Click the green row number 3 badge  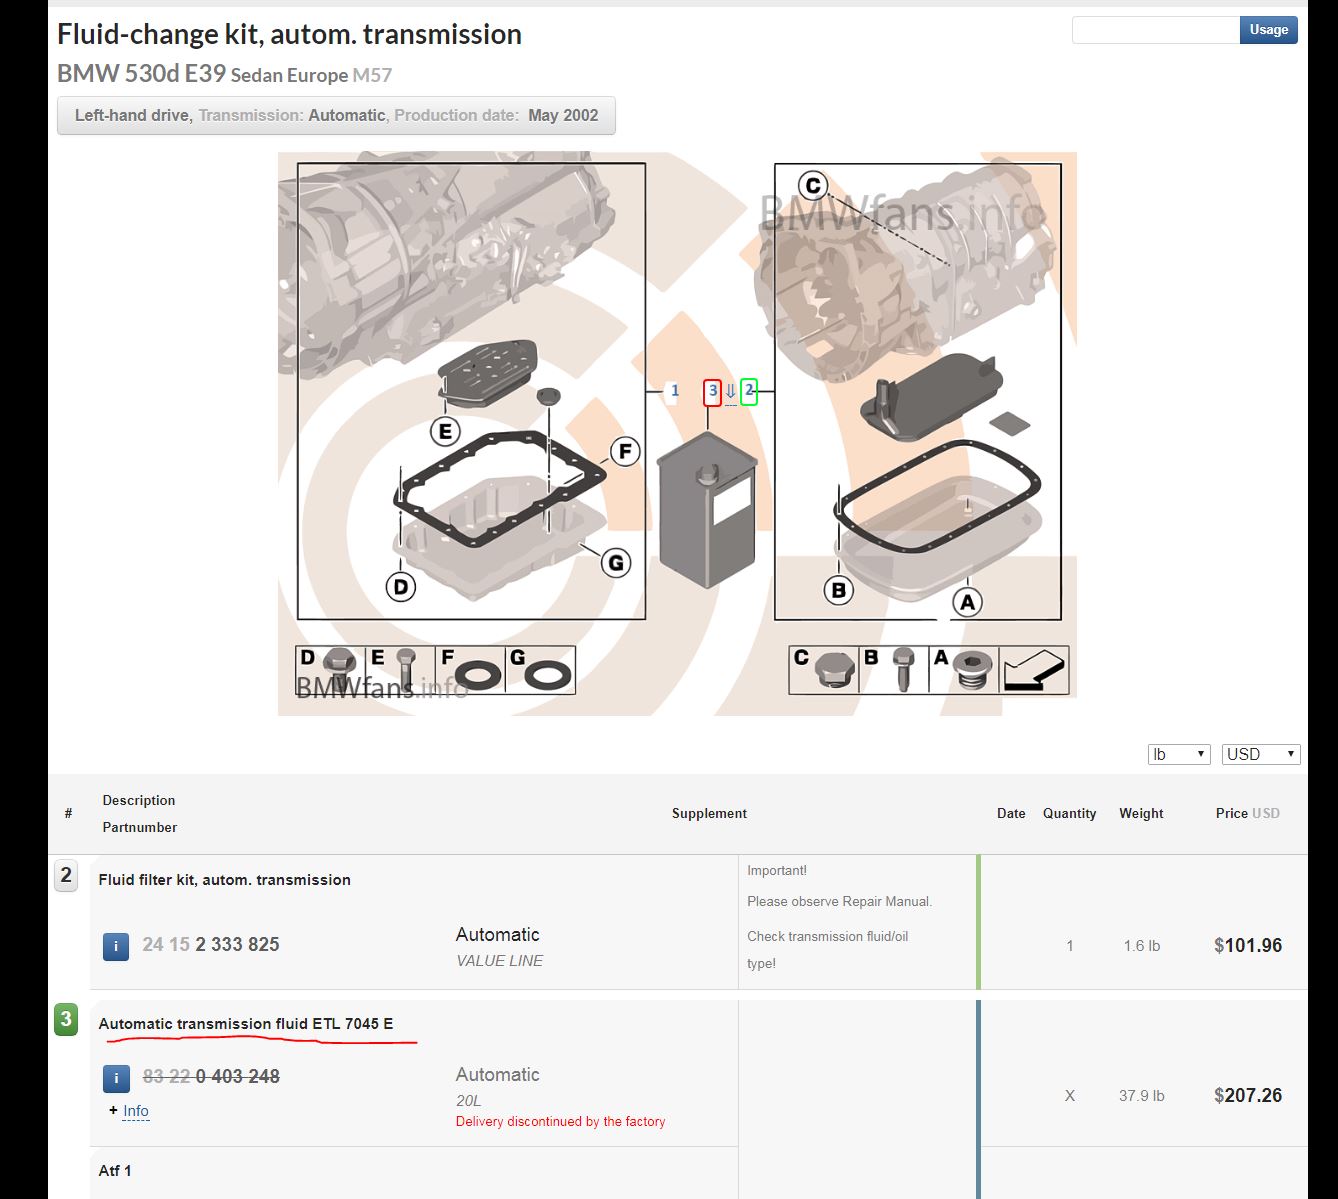66,1019
